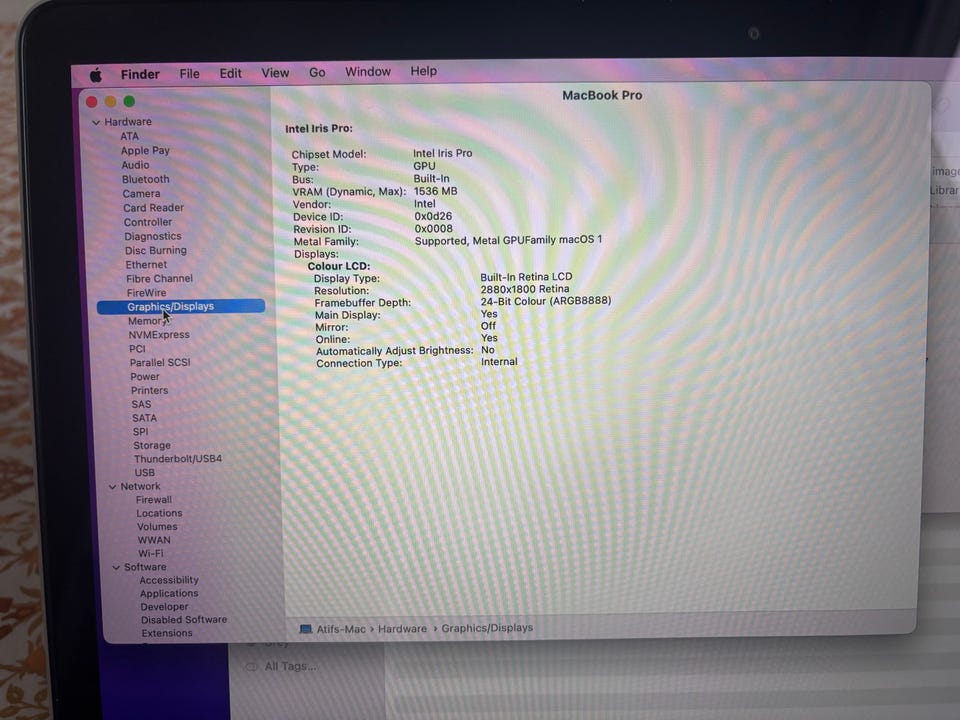This screenshot has width=960, height=720.
Task: Select Audio in the sidebar
Action: (x=135, y=165)
